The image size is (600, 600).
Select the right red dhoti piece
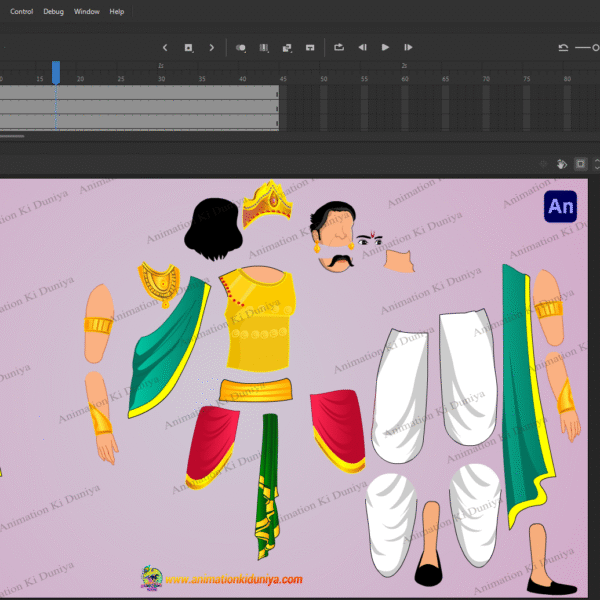click(338, 430)
